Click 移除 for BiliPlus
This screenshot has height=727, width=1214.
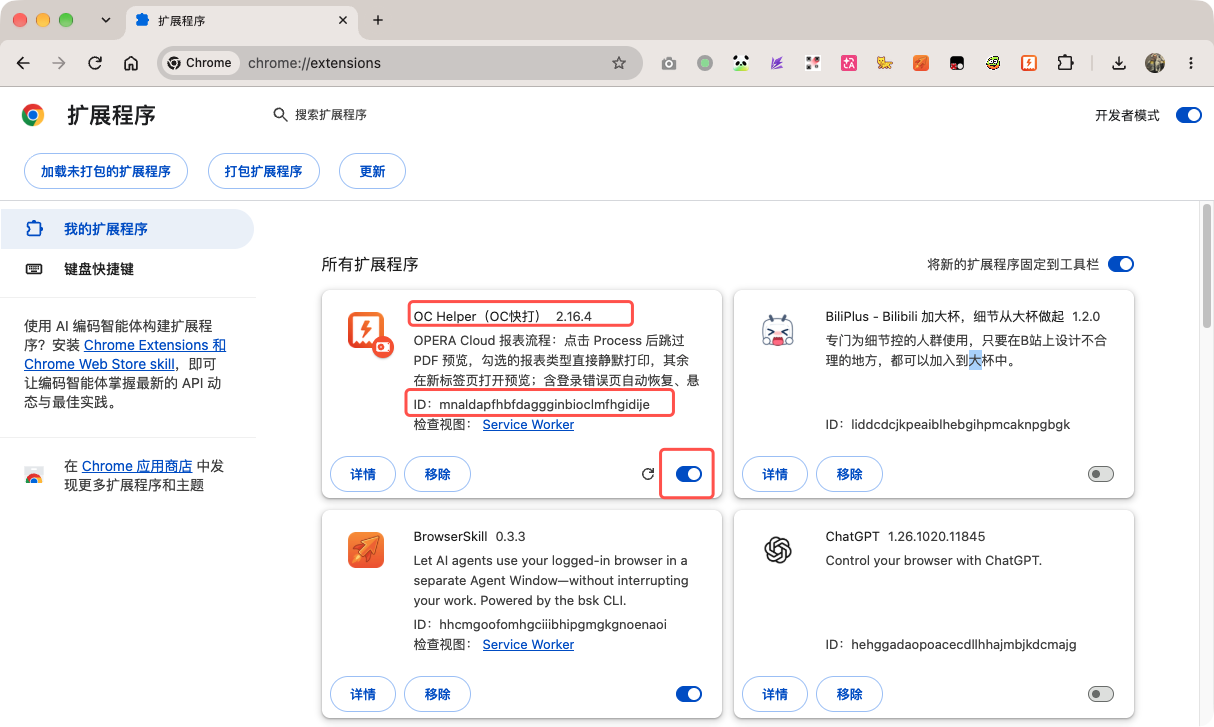[850, 474]
